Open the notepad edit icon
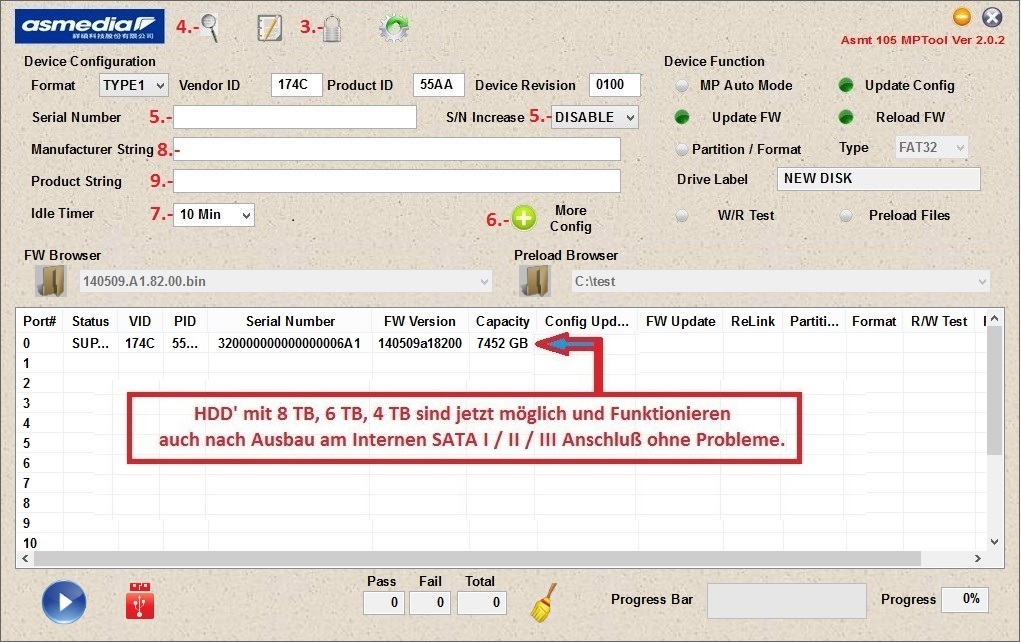This screenshot has height=642, width=1021. (269, 28)
